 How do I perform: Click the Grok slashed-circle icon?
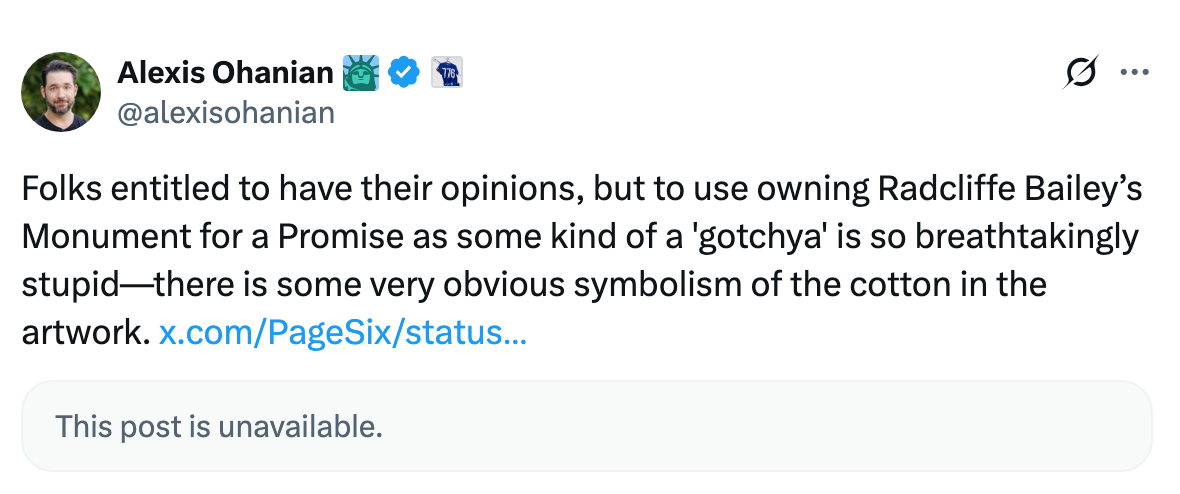click(1081, 73)
